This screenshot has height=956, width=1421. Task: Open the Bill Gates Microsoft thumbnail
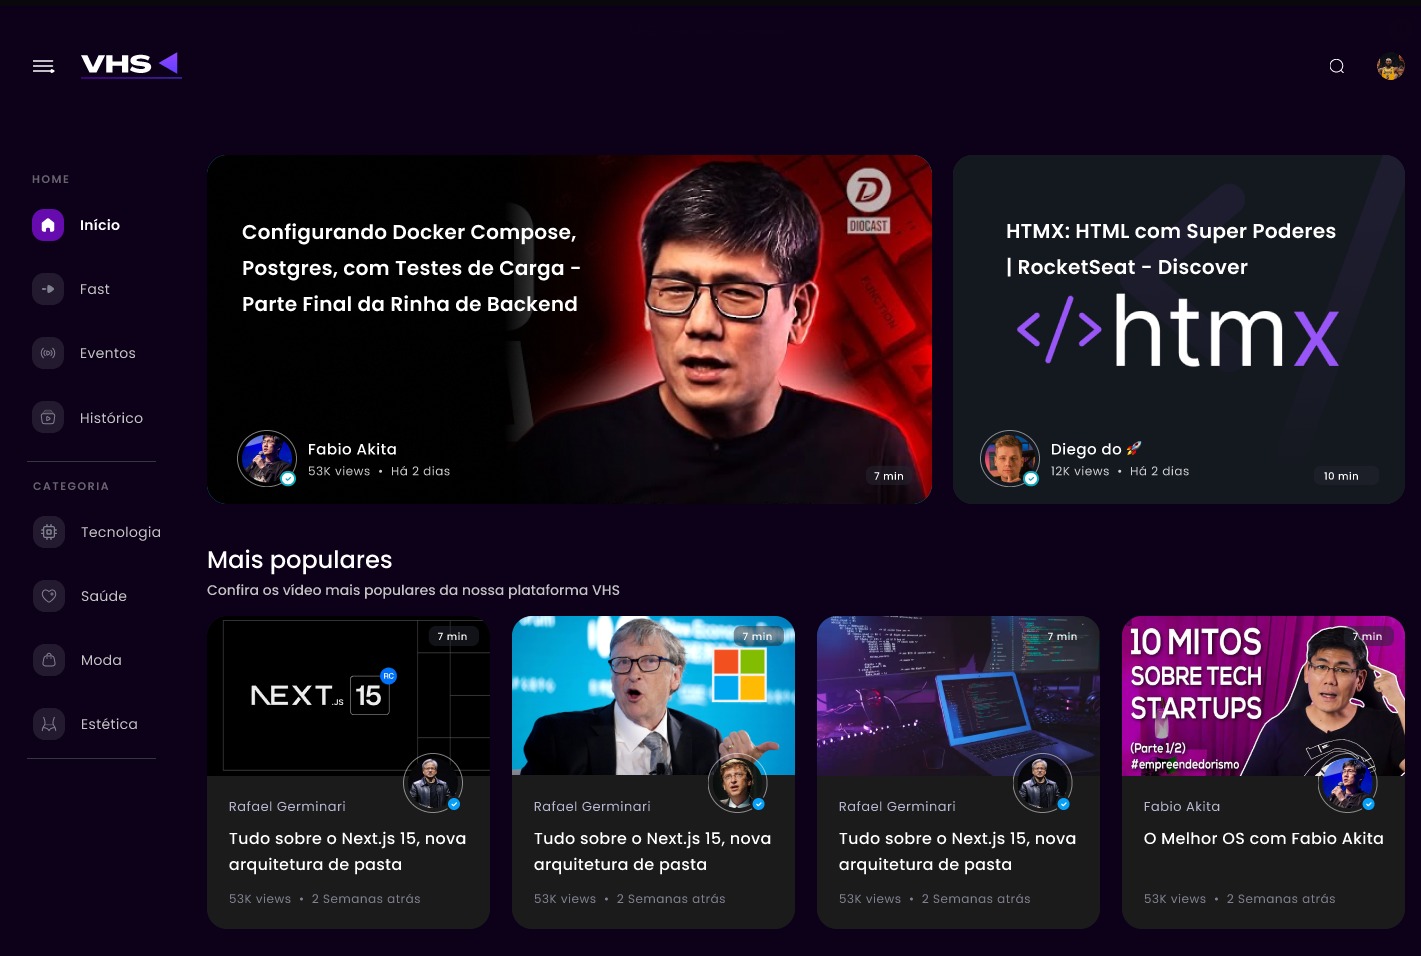coord(653,695)
